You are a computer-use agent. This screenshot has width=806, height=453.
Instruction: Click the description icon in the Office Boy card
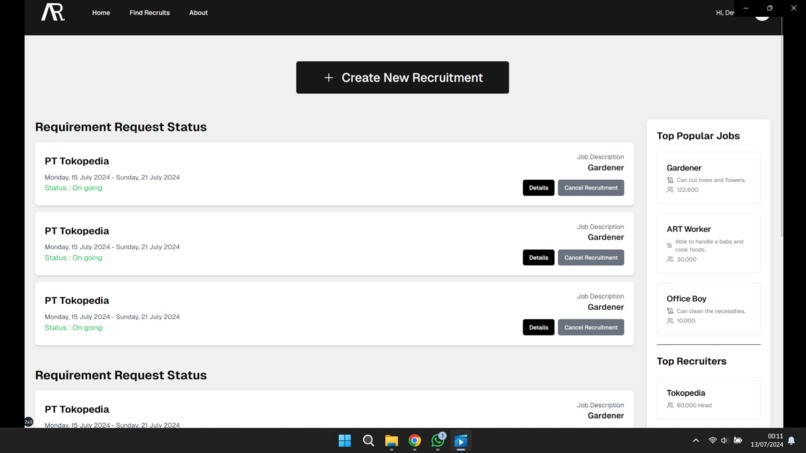670,311
